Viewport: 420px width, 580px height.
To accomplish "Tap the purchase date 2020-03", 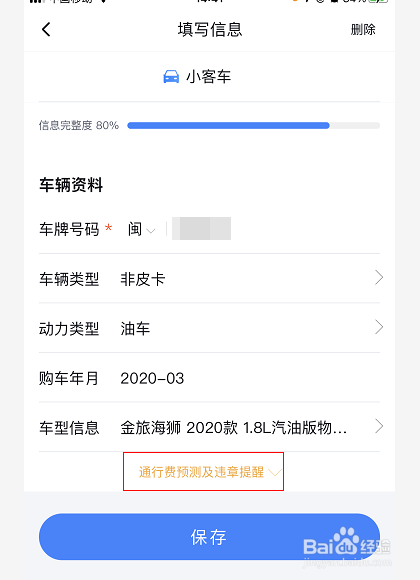I will [152, 378].
